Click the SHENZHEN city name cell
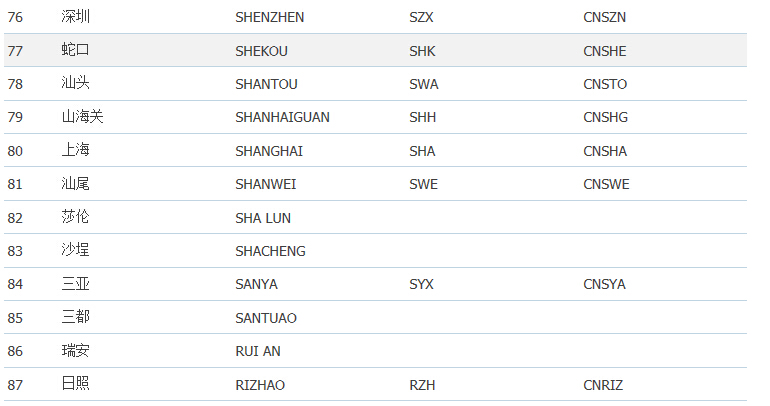 click(270, 17)
